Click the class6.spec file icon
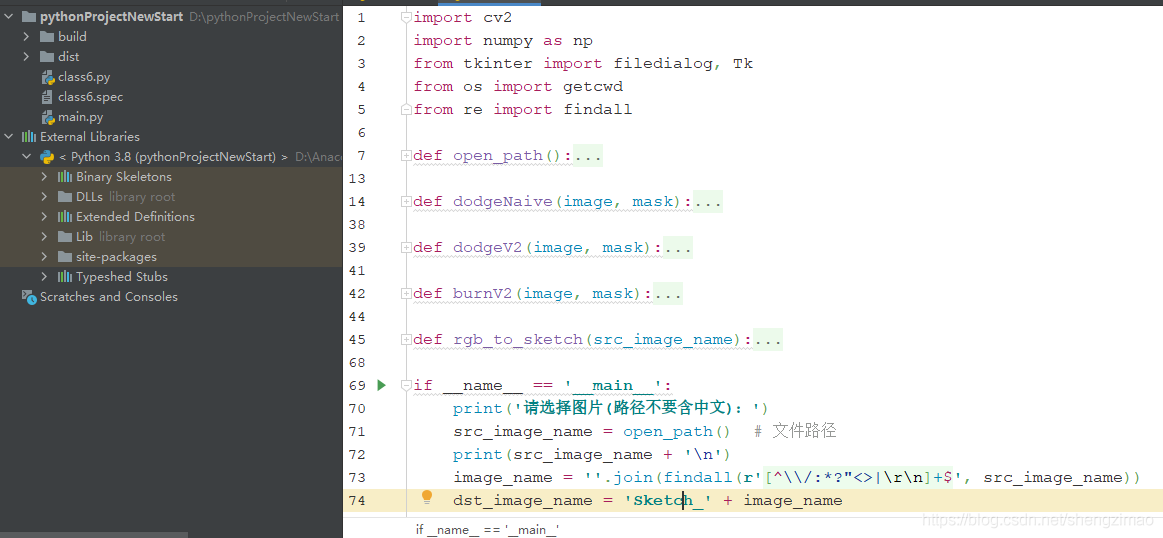Image resolution: width=1163 pixels, height=538 pixels. 47,97
